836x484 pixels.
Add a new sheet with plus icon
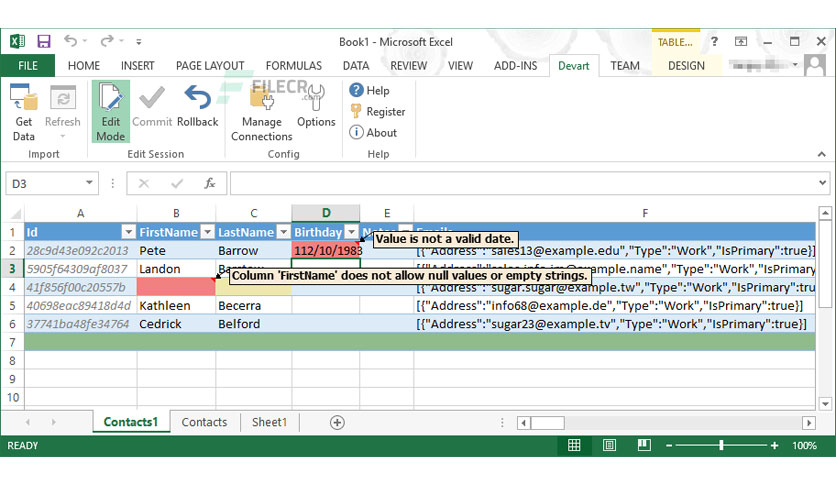[337, 423]
